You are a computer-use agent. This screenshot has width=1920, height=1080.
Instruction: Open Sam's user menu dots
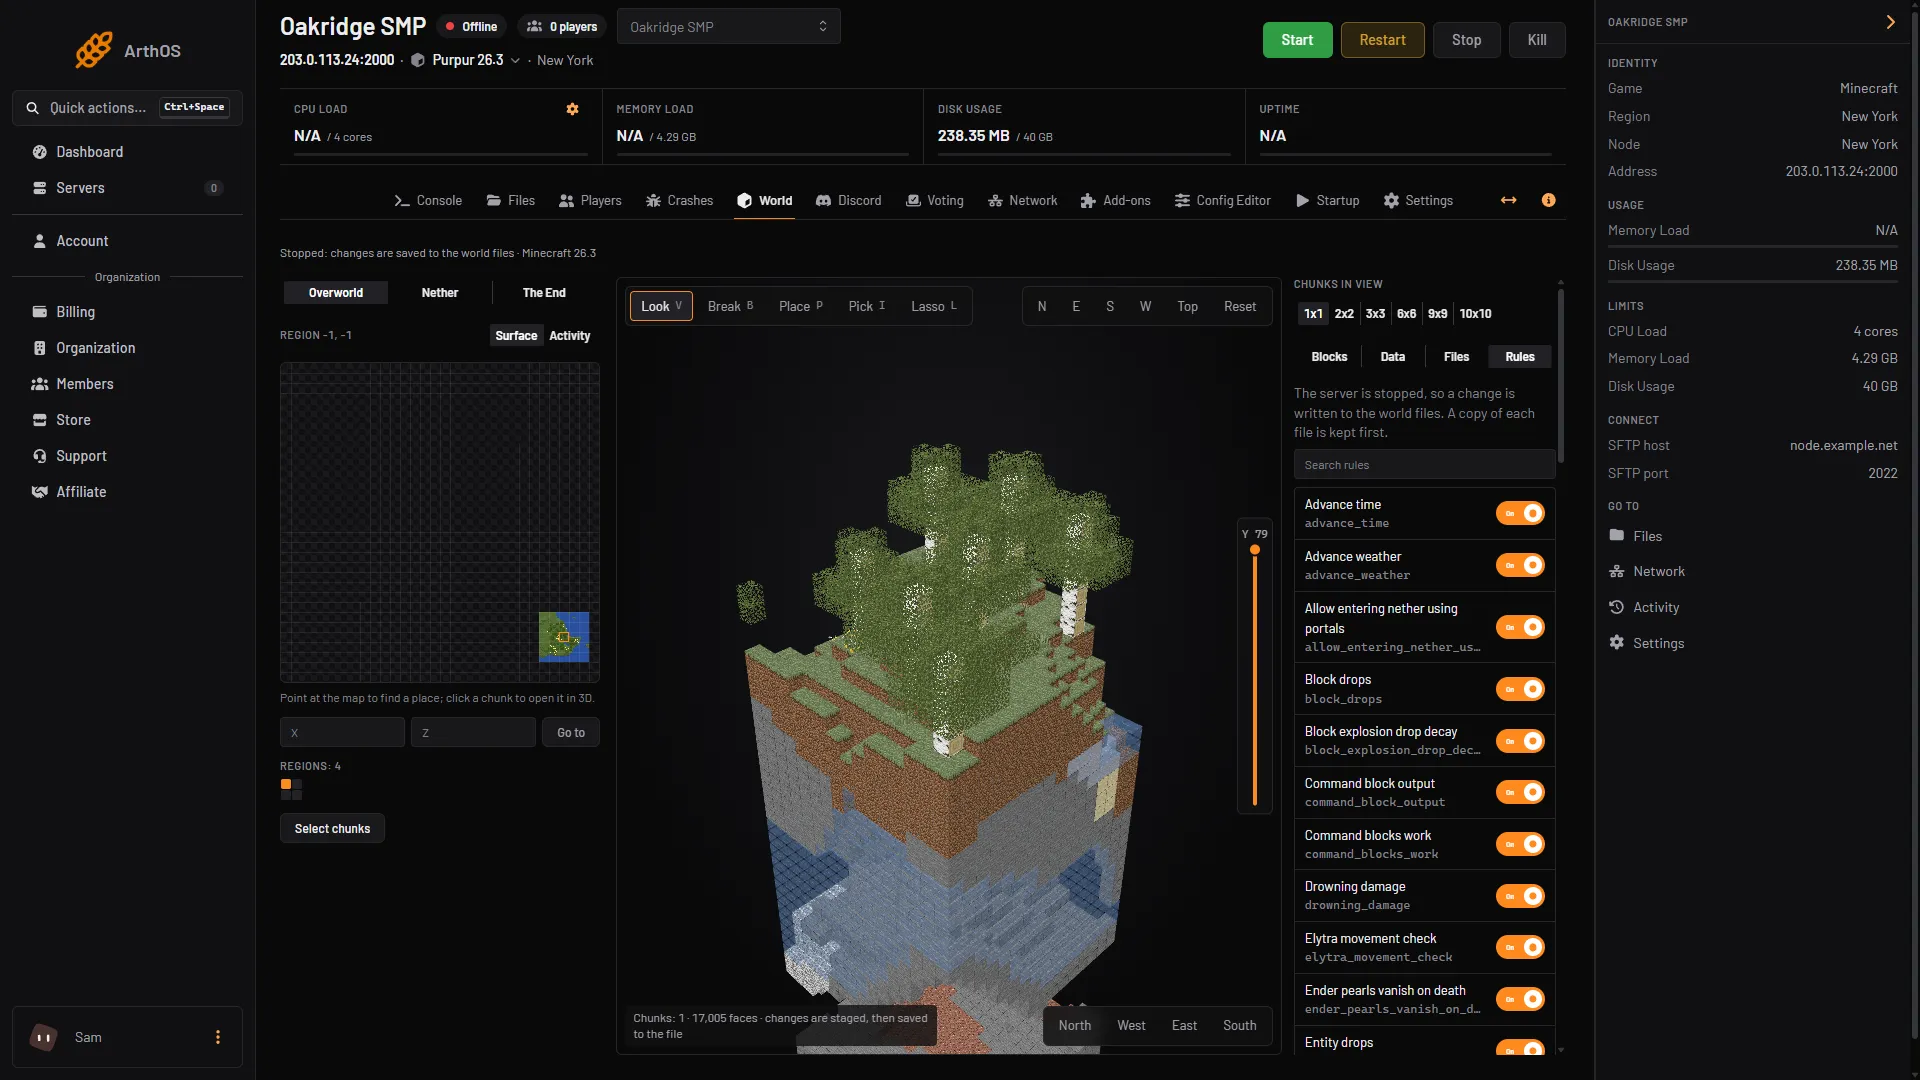coord(218,1037)
